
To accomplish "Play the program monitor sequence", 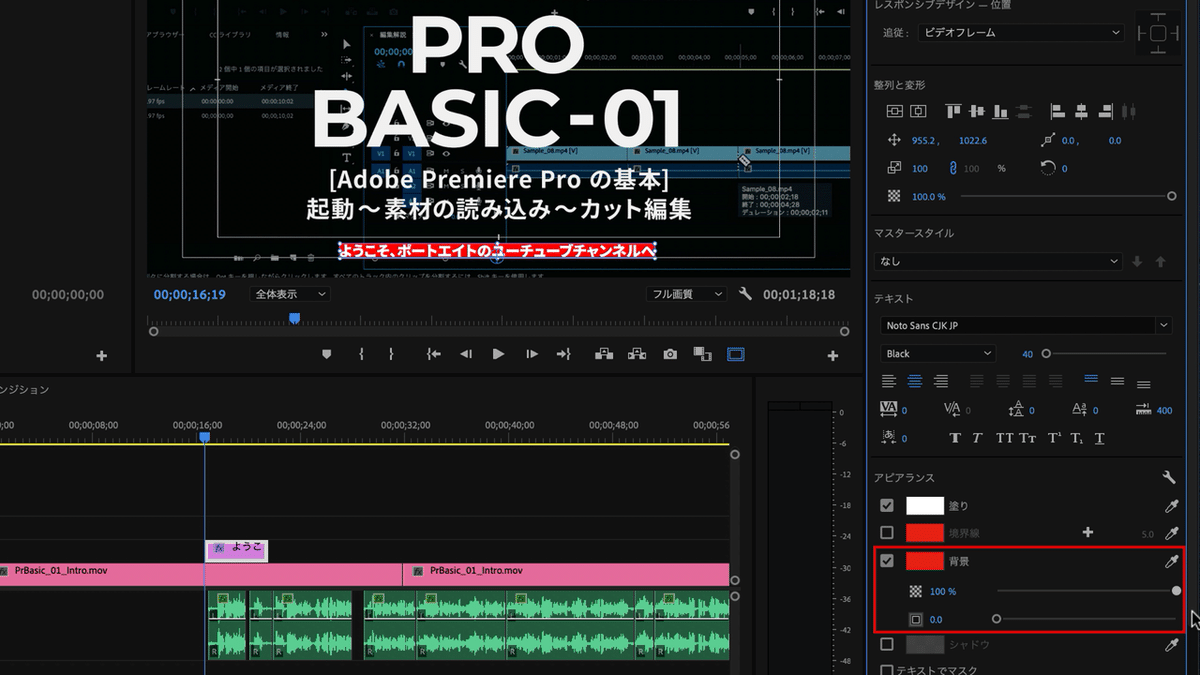I will tap(498, 354).
